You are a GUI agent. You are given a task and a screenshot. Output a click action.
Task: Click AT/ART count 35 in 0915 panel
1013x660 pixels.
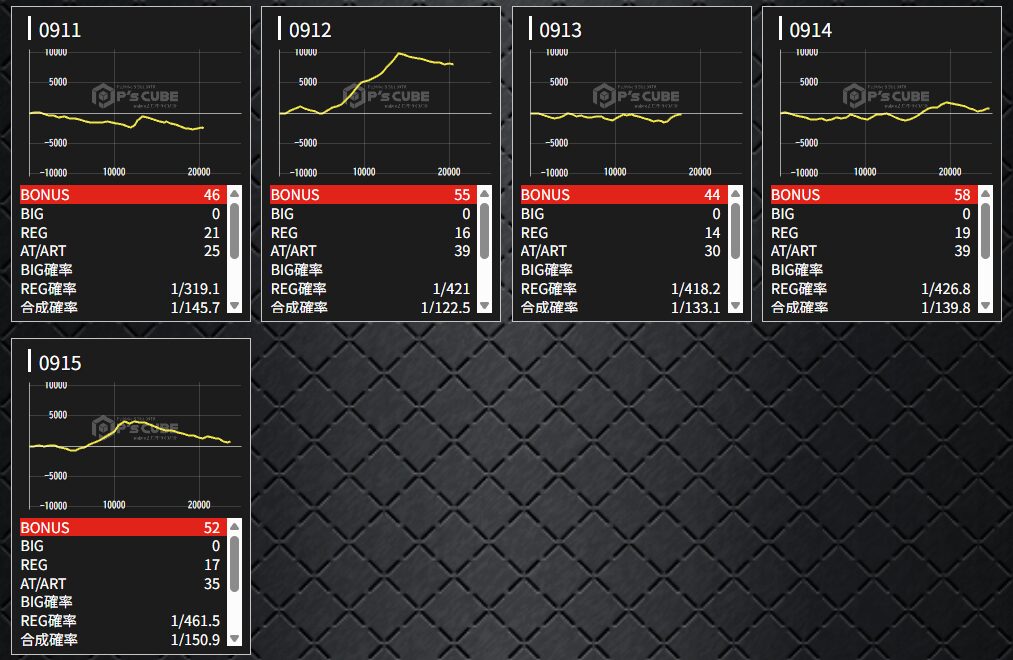point(212,584)
